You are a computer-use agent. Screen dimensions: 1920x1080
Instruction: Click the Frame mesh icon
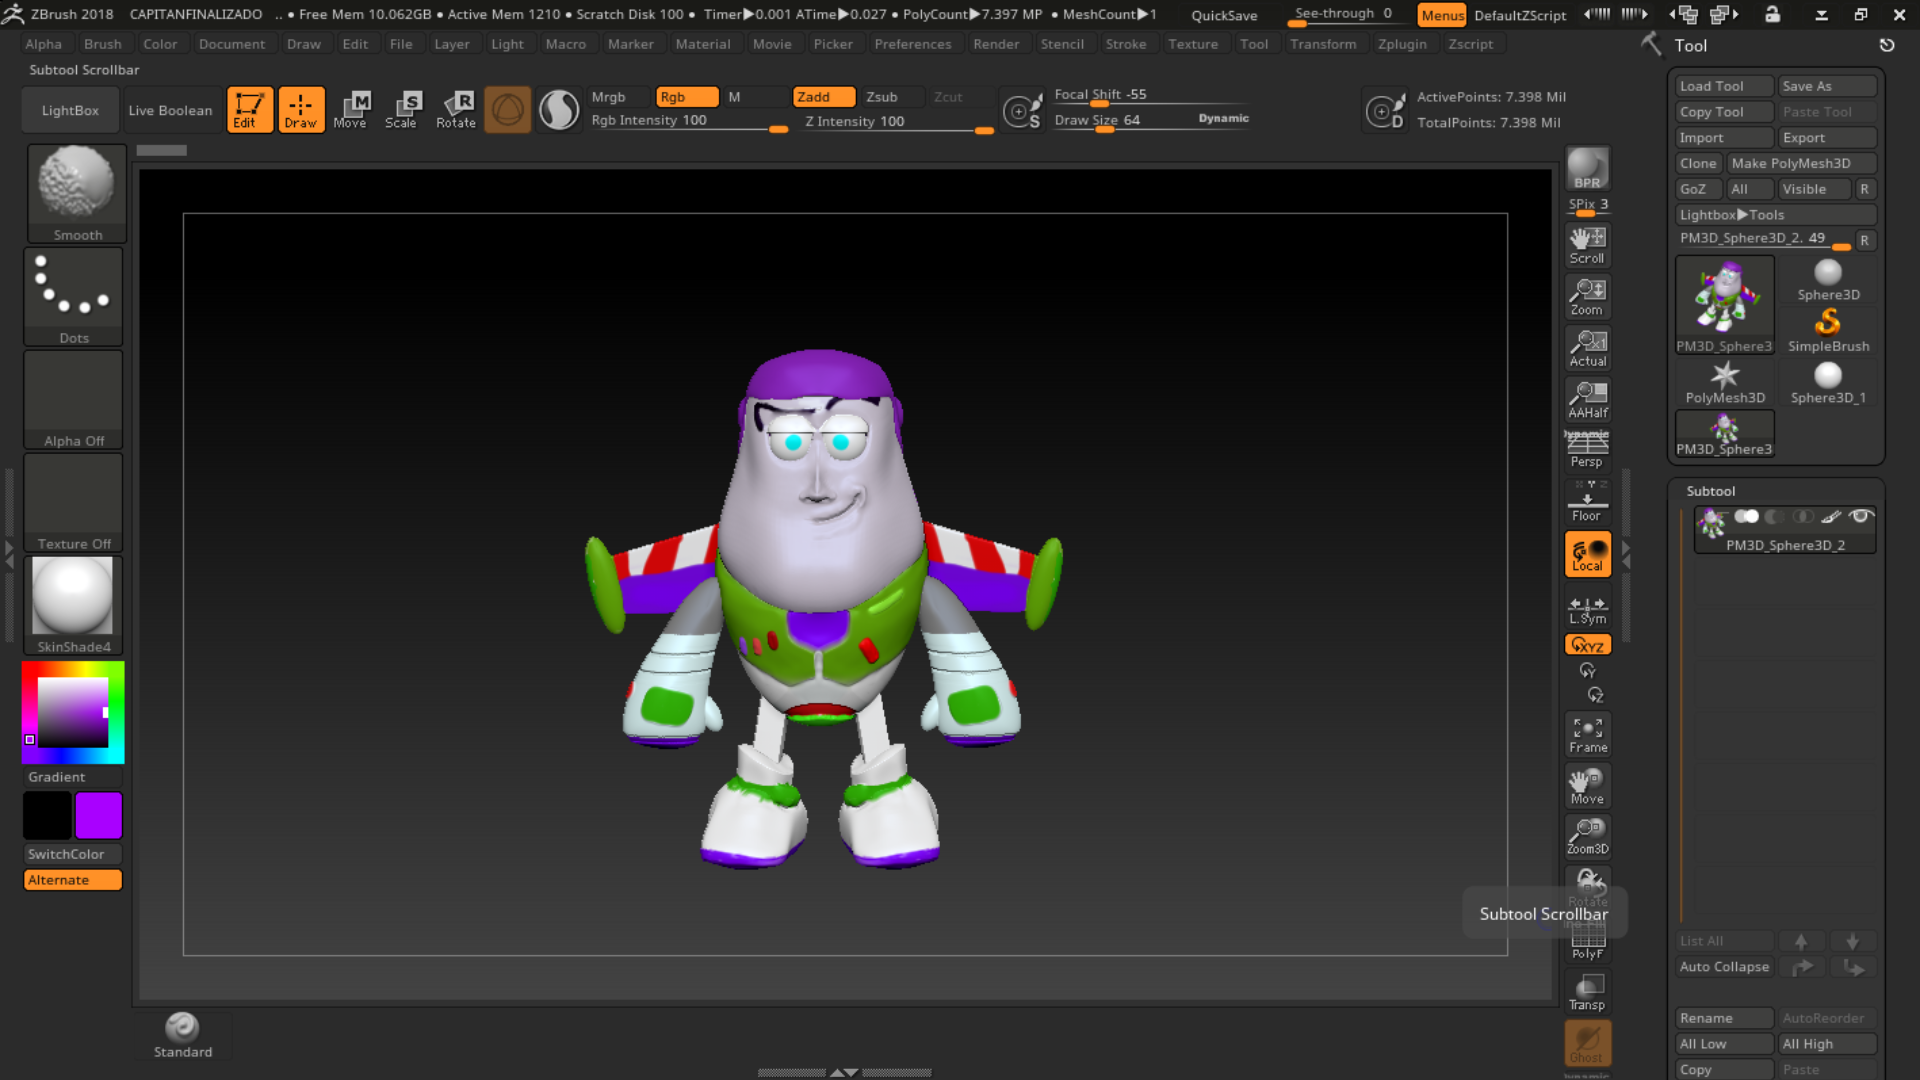pos(1587,735)
